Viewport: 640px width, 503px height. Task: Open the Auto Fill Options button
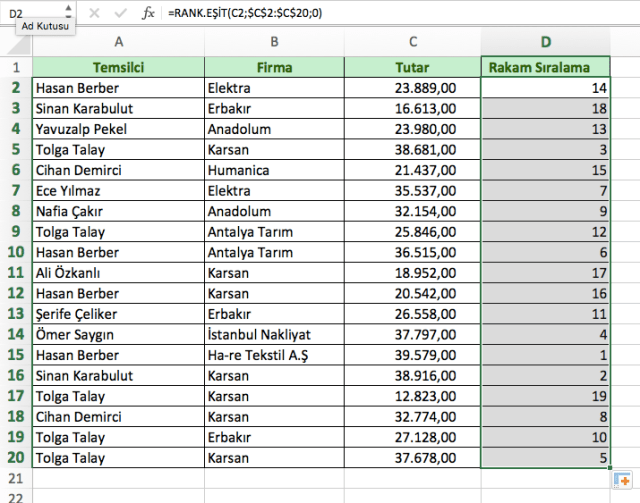pos(621,480)
